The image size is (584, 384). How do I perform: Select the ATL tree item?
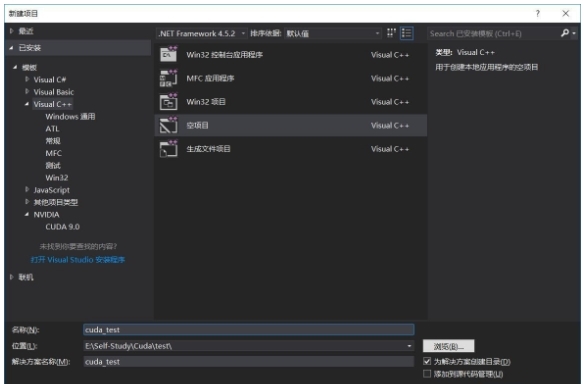(52, 129)
